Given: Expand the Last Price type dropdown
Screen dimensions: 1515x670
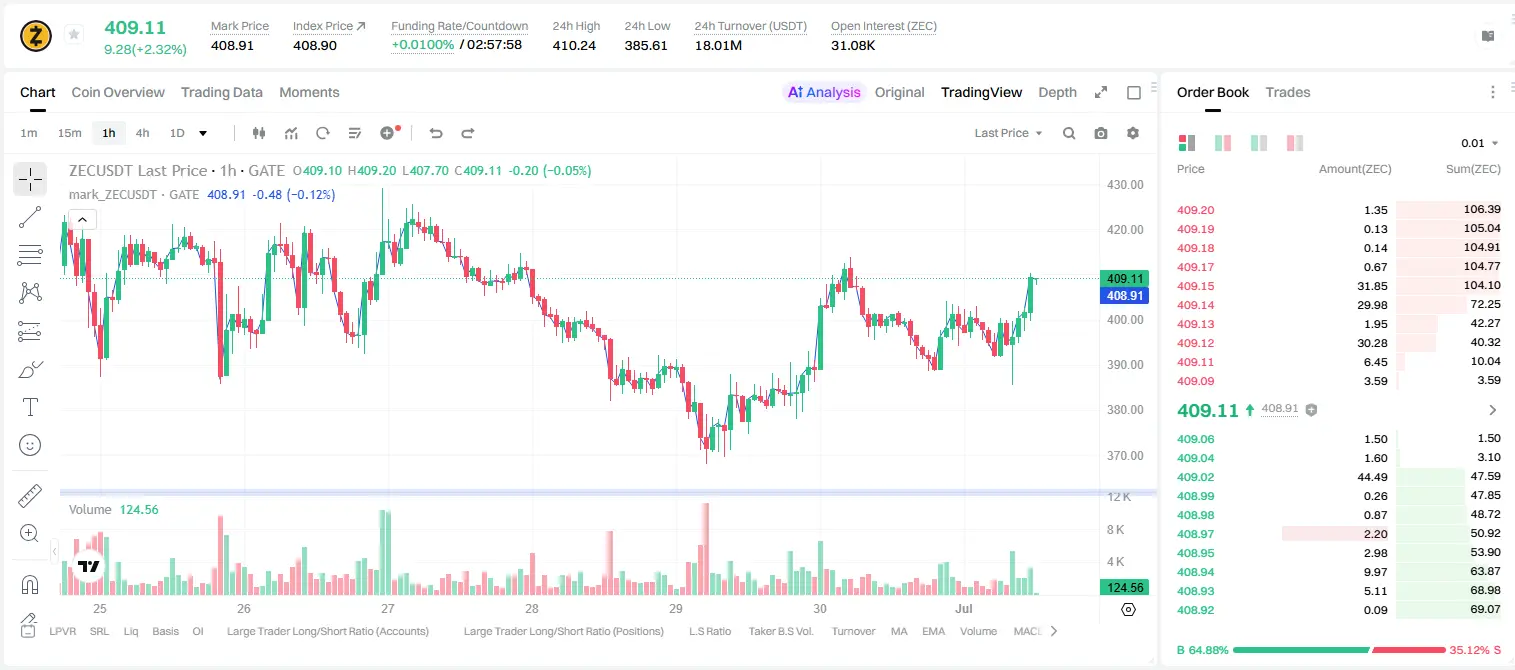Looking at the screenshot, I should pos(1008,133).
